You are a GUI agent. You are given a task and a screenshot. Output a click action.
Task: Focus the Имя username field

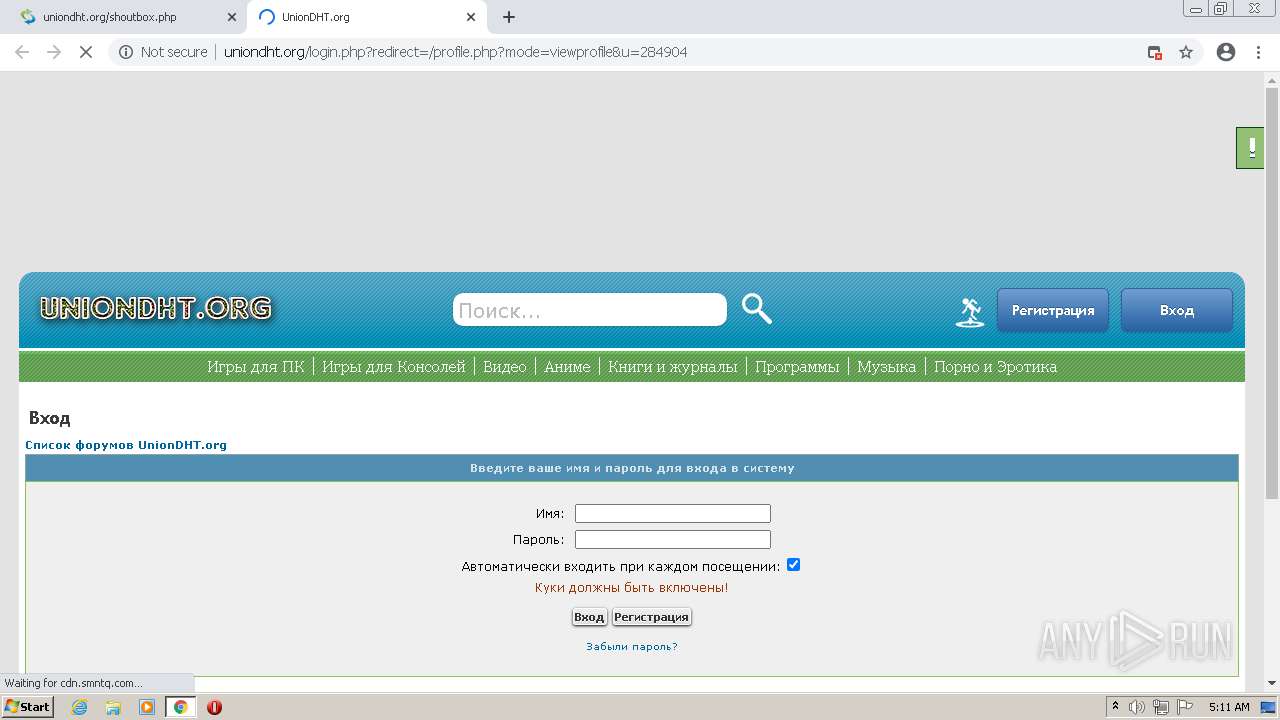point(673,513)
